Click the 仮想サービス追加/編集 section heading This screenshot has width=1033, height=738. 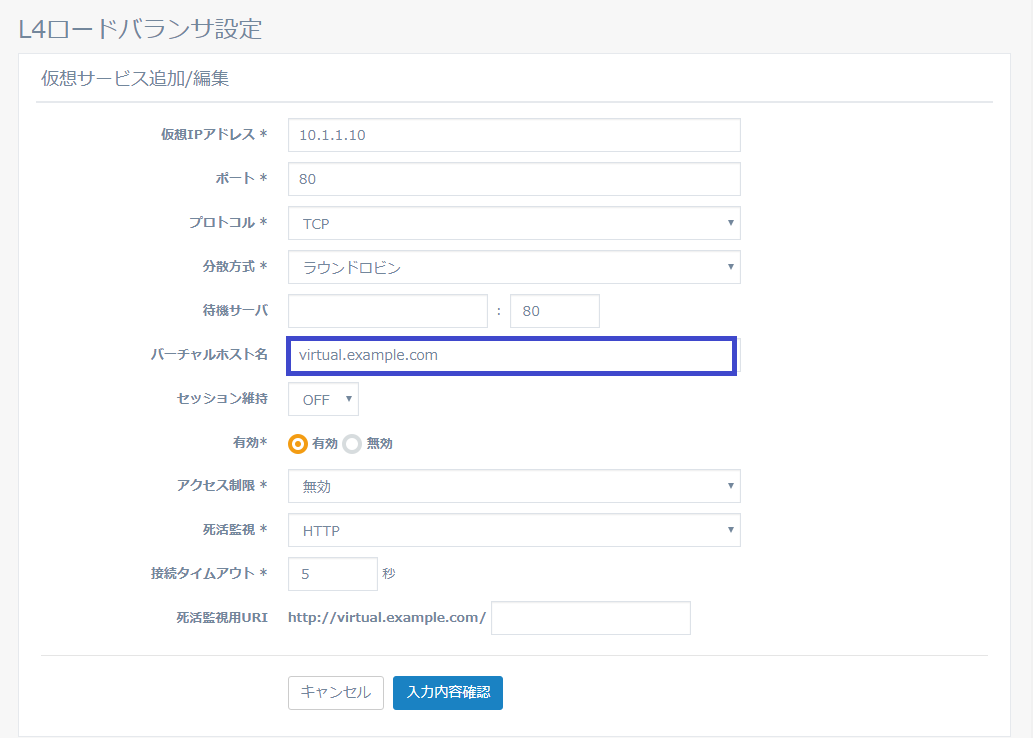(135, 78)
